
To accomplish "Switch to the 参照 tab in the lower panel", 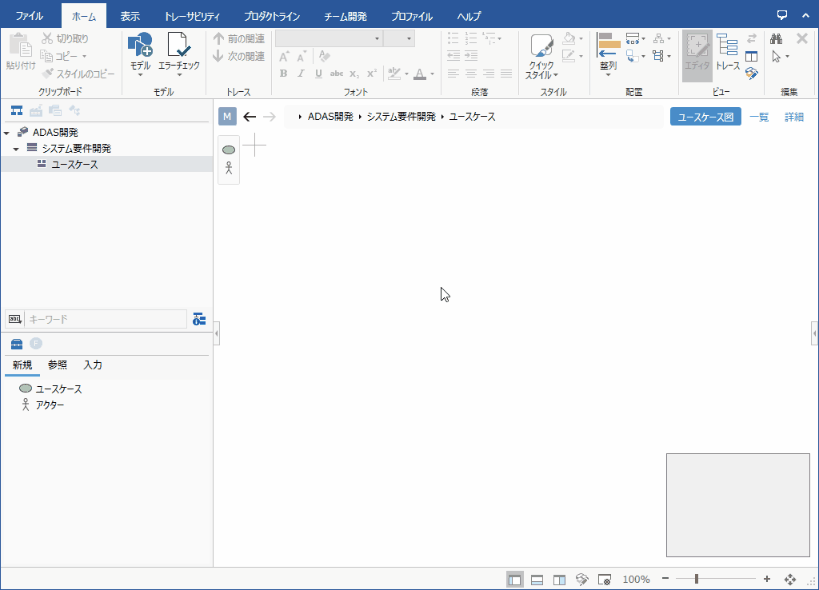I will tap(57, 365).
